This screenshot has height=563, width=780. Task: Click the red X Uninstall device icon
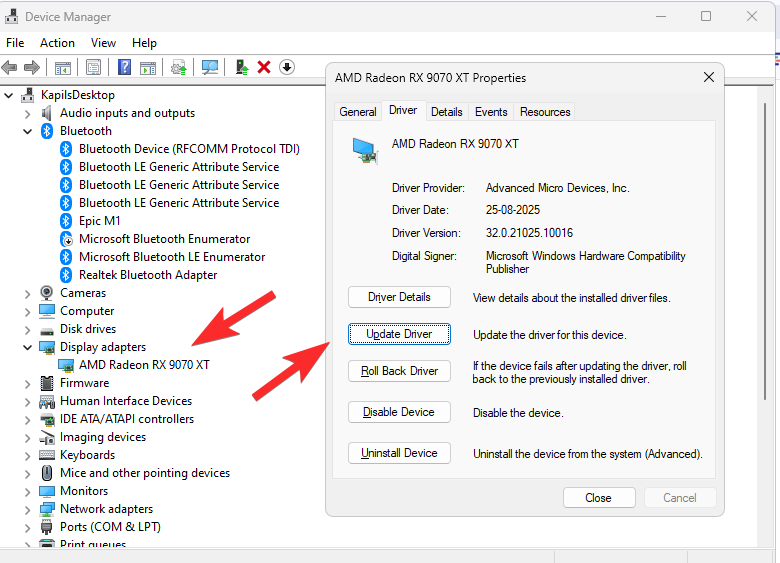point(264,67)
